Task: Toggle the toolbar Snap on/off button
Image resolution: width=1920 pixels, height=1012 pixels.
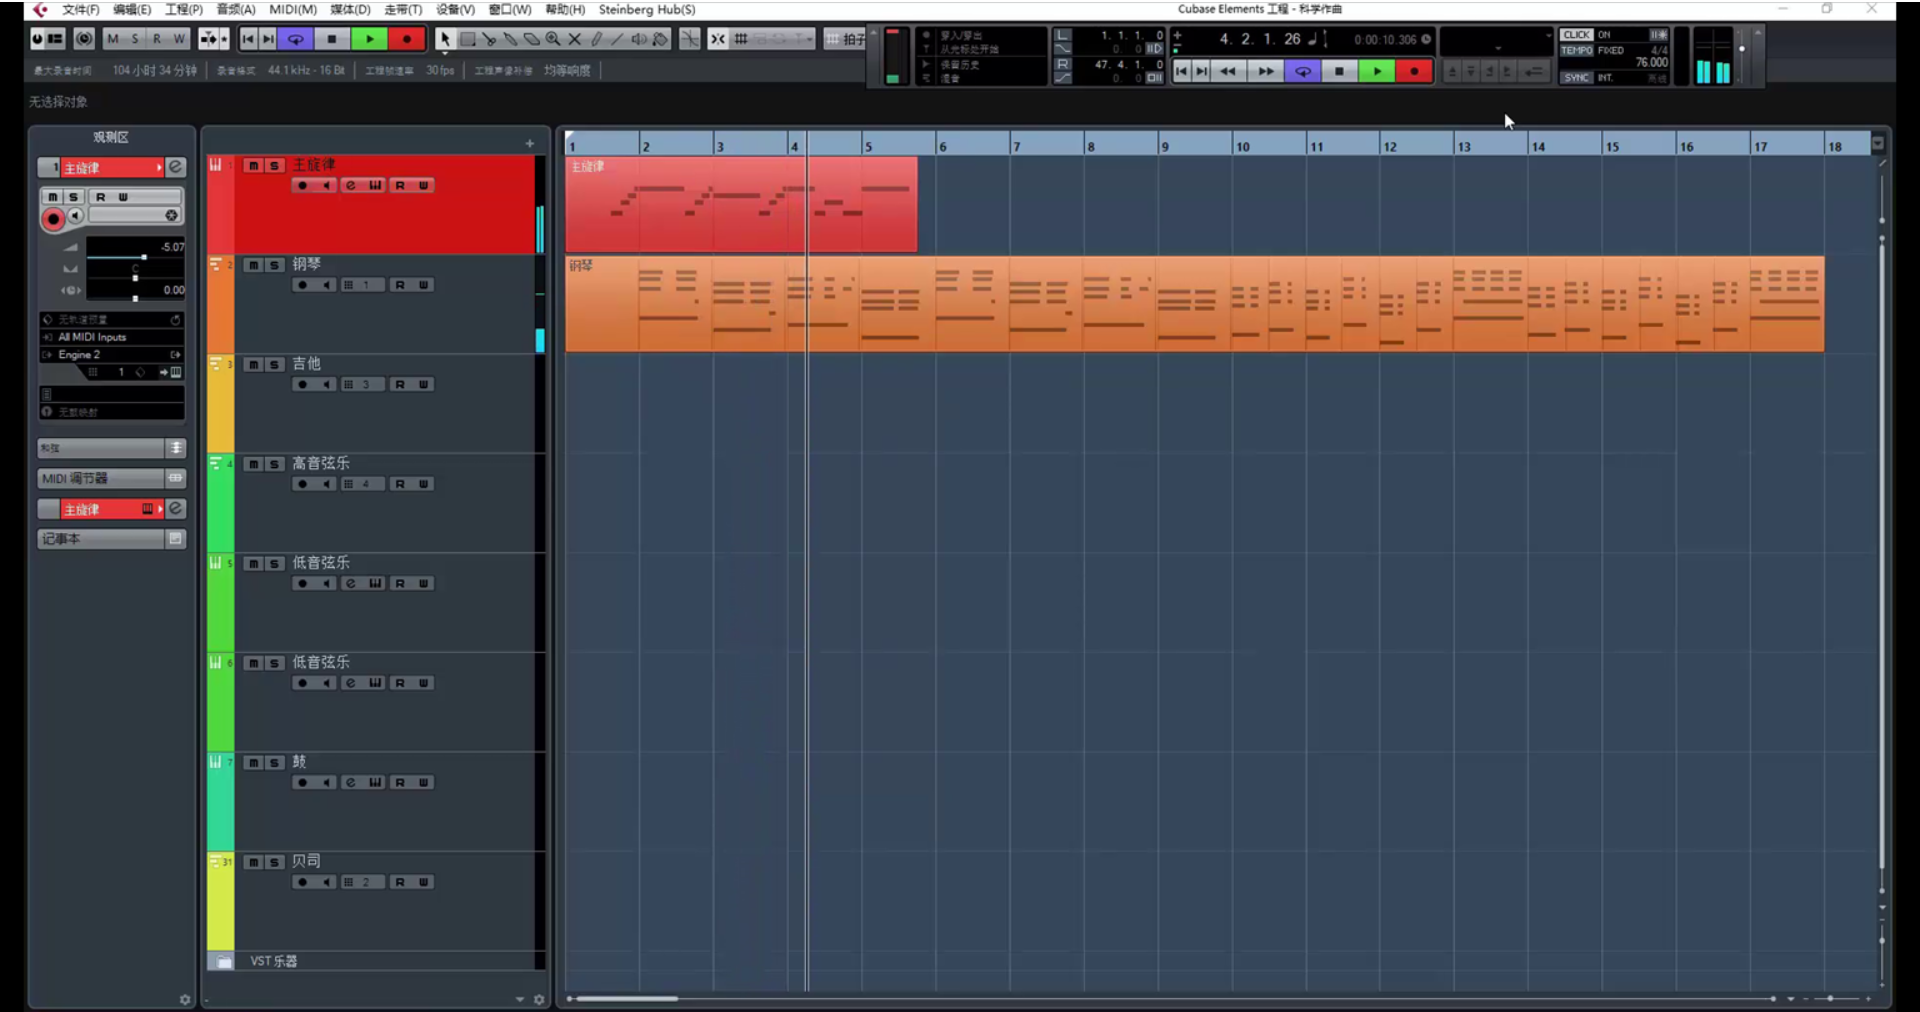Action: [x=718, y=39]
